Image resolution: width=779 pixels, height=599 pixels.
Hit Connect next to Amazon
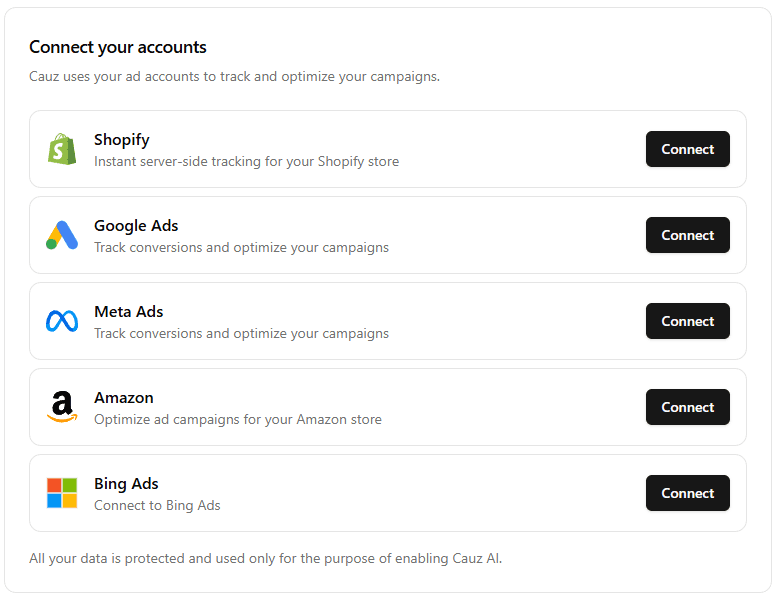(687, 407)
